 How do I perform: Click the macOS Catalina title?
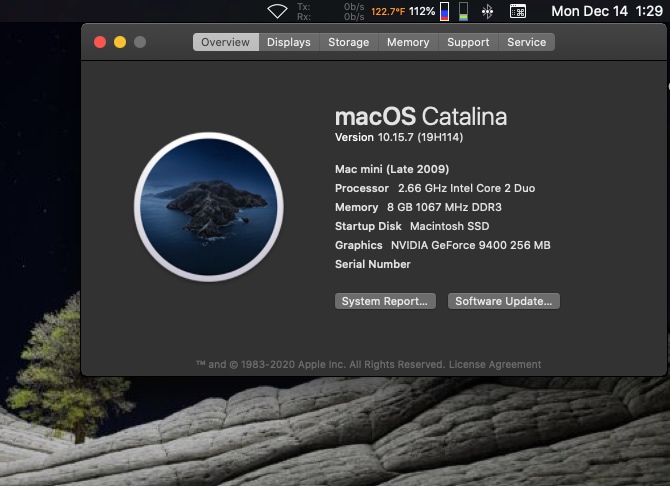[421, 116]
